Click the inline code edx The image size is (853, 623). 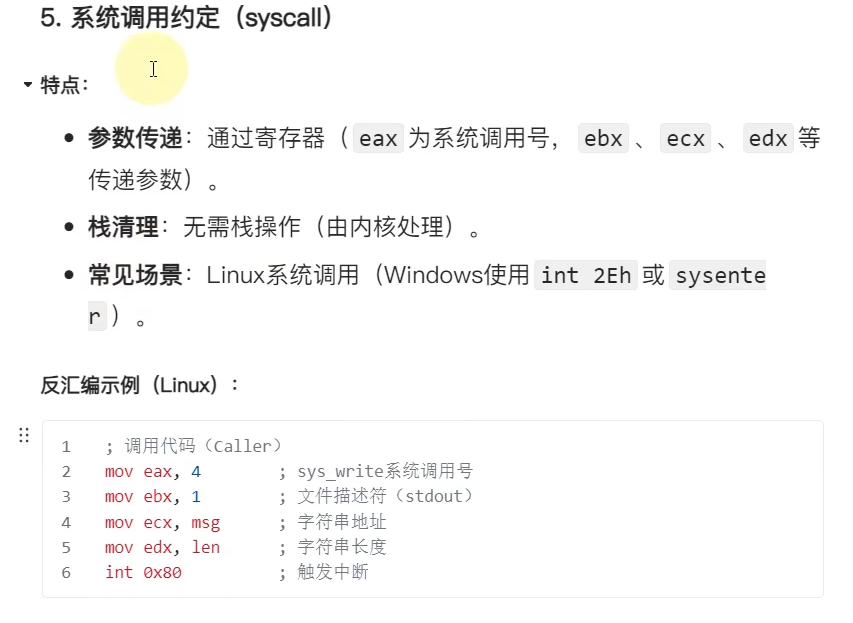(x=768, y=139)
